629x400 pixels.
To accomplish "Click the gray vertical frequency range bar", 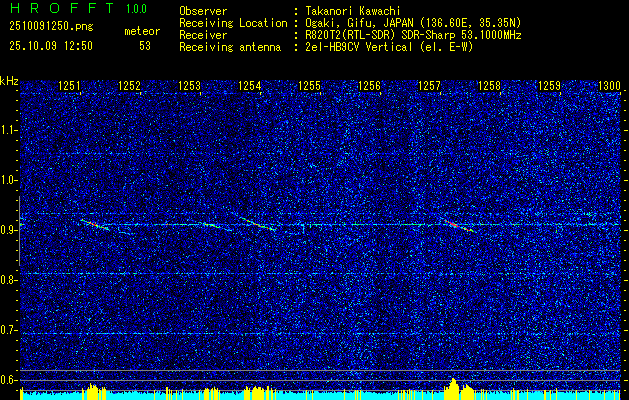I will 19,231.
